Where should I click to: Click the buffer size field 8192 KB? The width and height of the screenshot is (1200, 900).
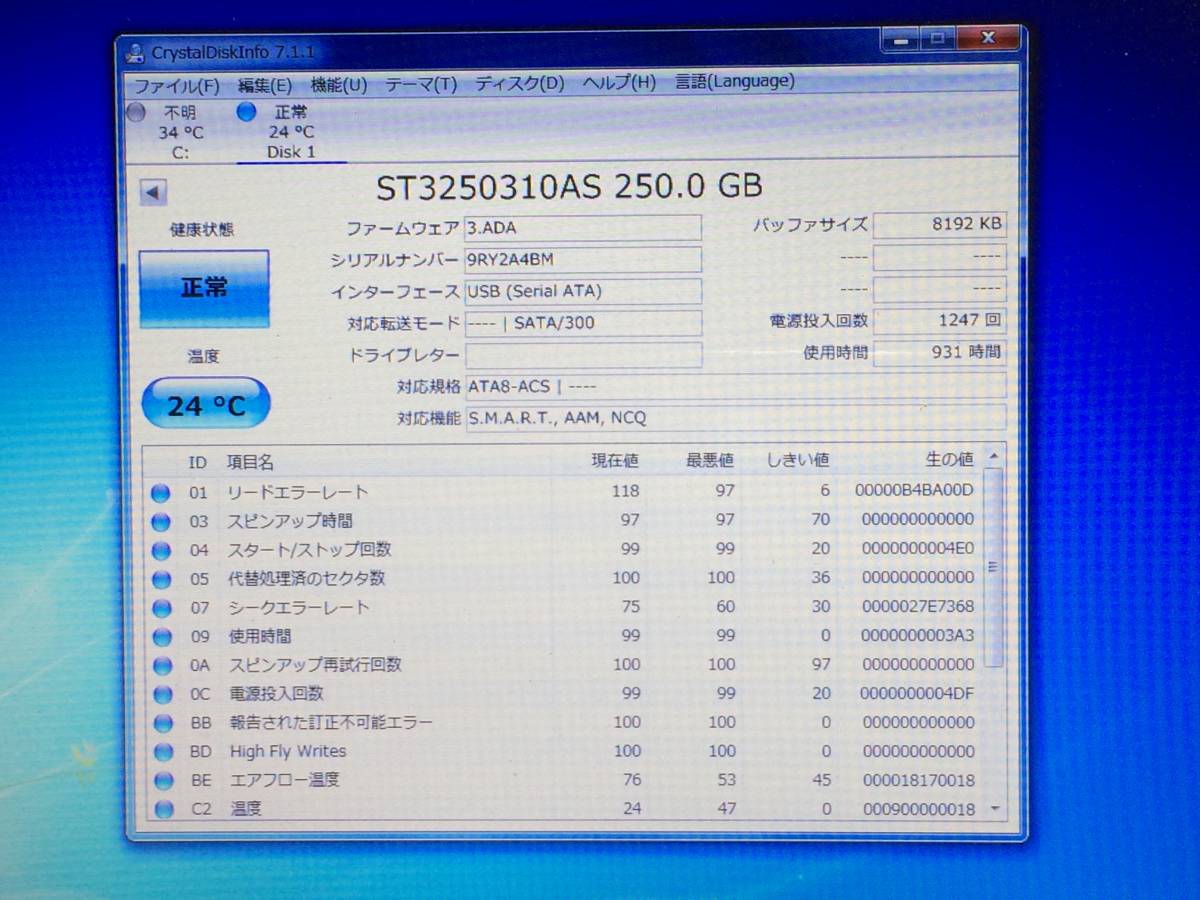click(939, 225)
